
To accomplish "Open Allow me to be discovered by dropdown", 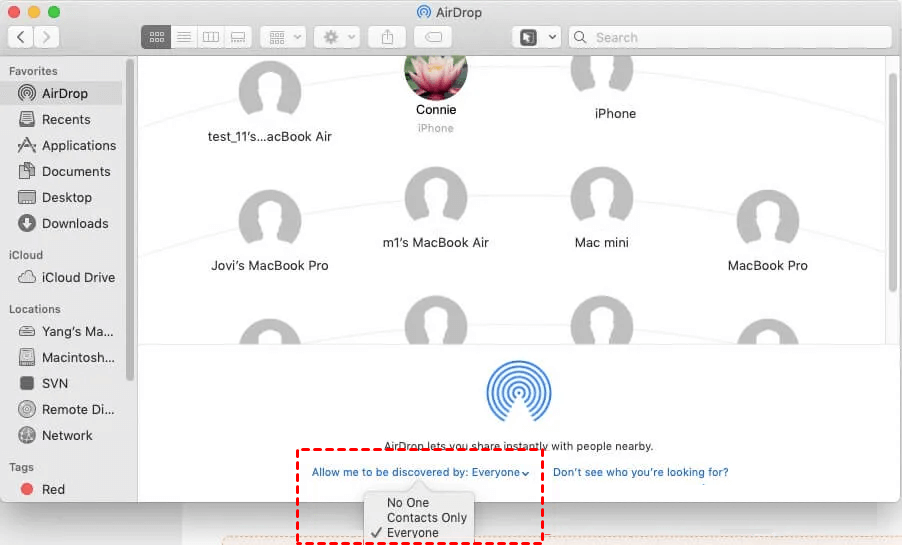I will point(420,472).
